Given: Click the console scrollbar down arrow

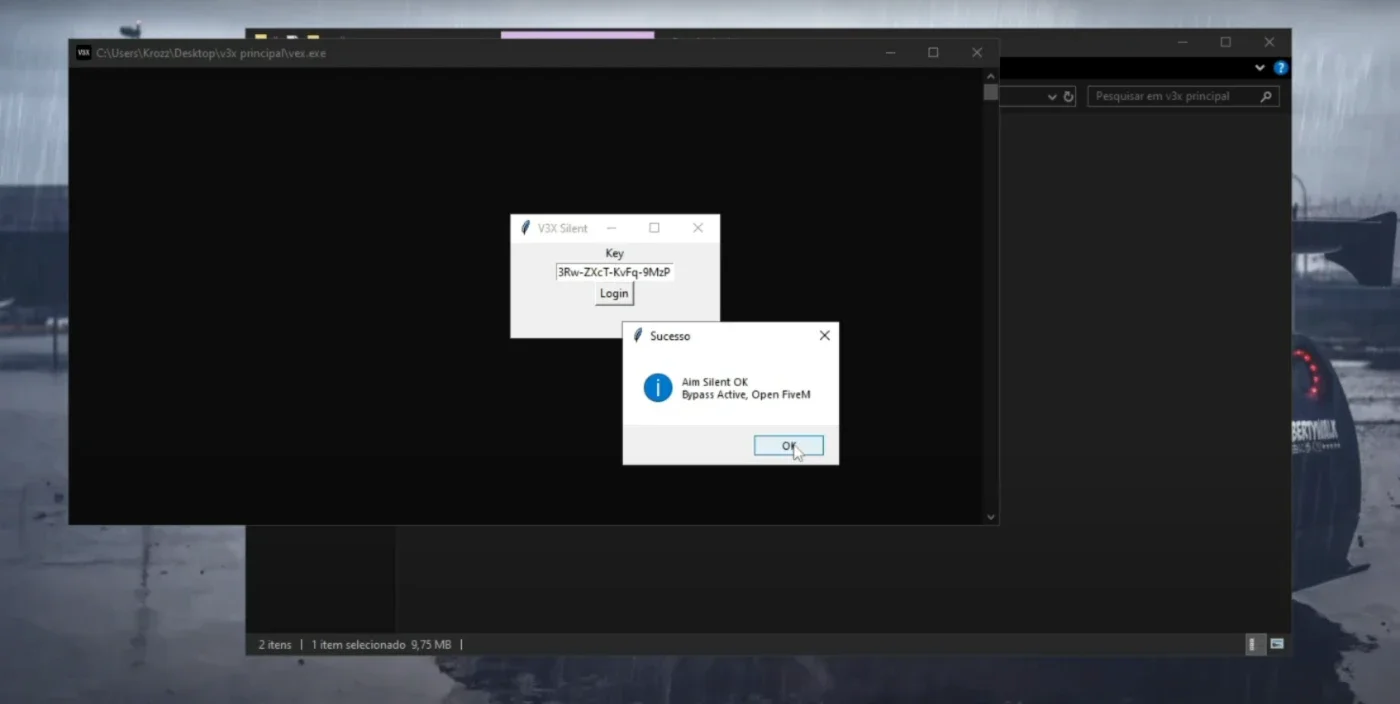Looking at the screenshot, I should click(x=991, y=517).
